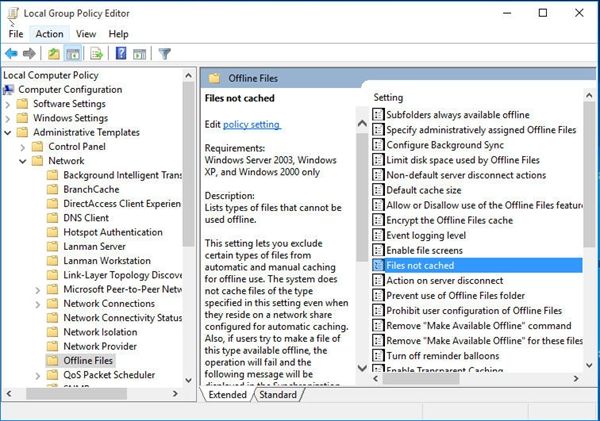Click the Forward arrow toolbar icon
This screenshot has width=600, height=421.
(x=29, y=54)
